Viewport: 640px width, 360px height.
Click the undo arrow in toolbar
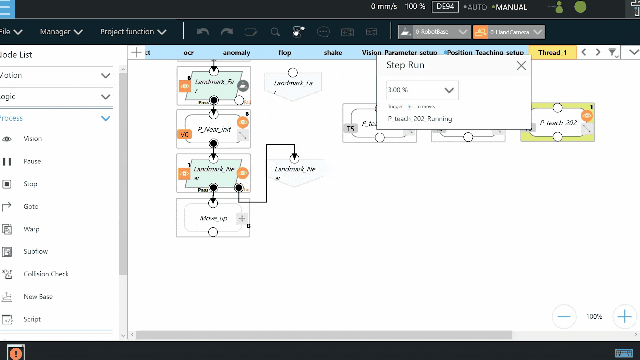point(202,32)
